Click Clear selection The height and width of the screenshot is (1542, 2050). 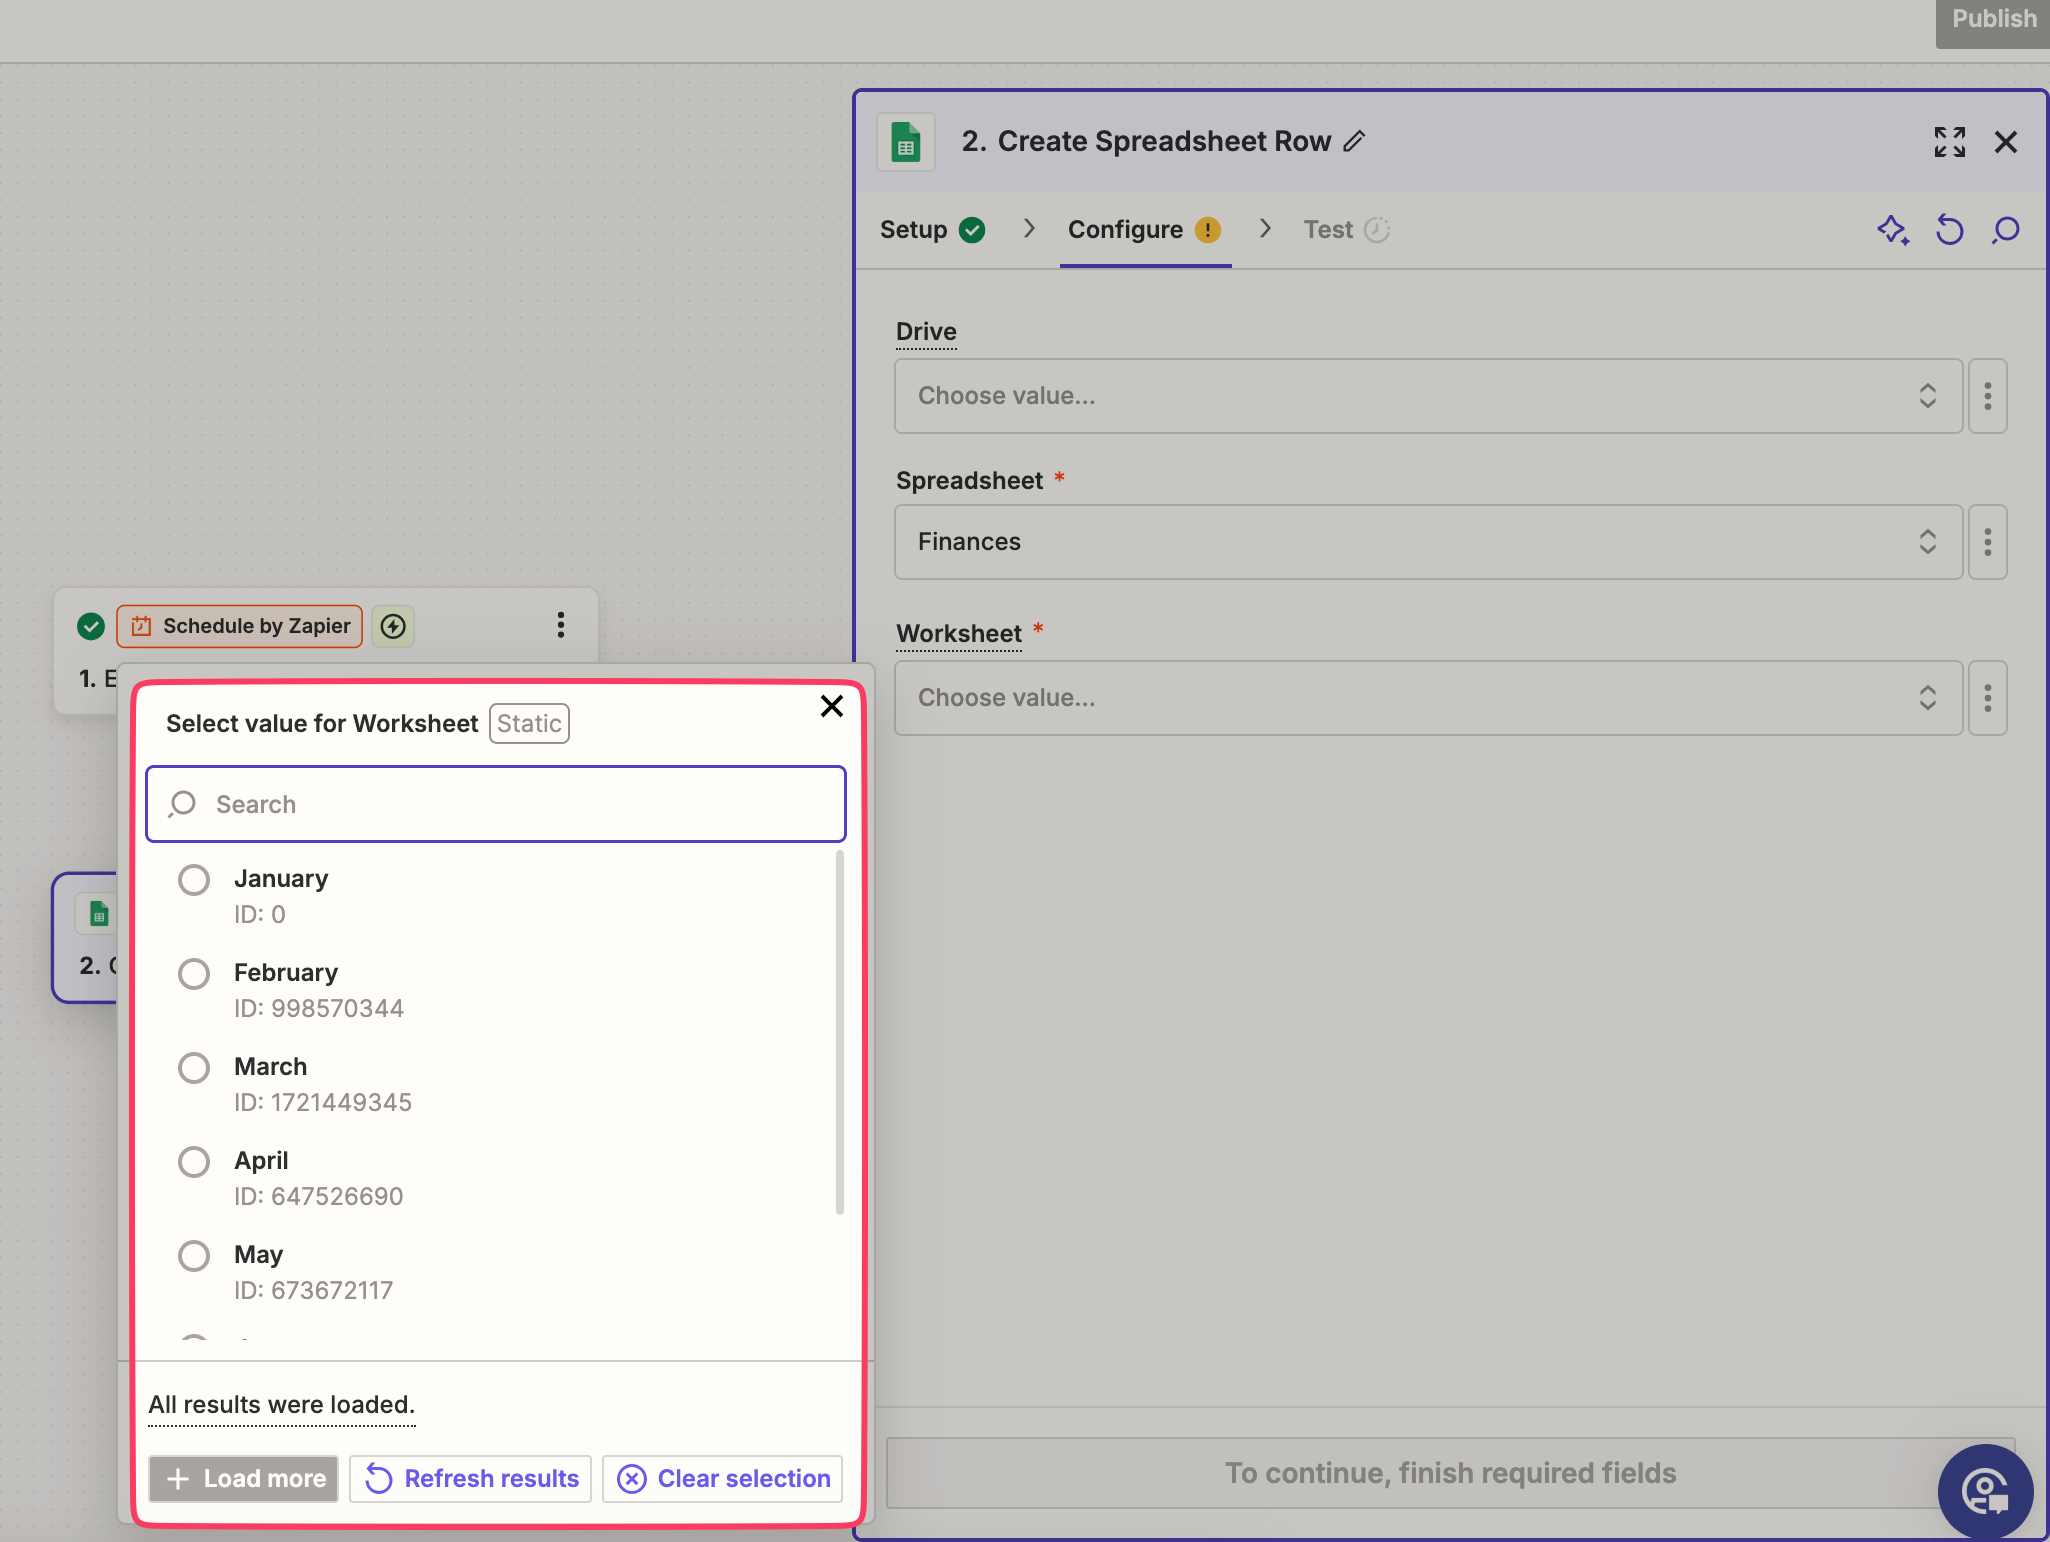(x=723, y=1479)
